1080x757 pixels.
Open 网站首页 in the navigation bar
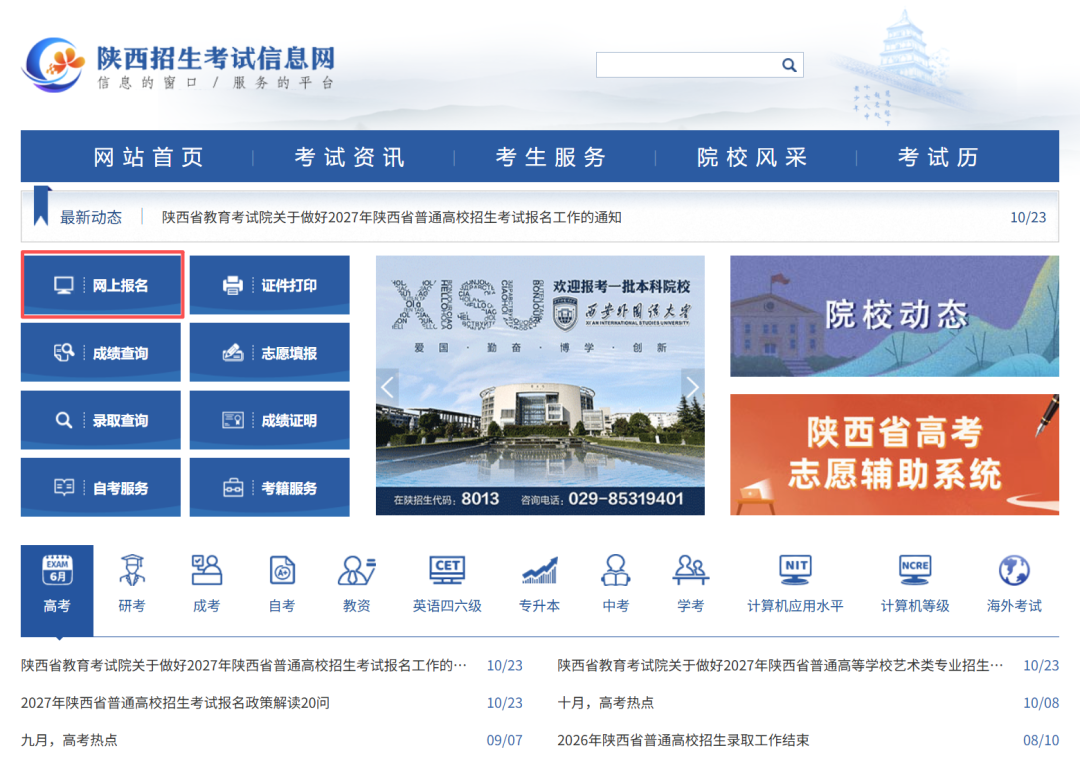tap(148, 157)
